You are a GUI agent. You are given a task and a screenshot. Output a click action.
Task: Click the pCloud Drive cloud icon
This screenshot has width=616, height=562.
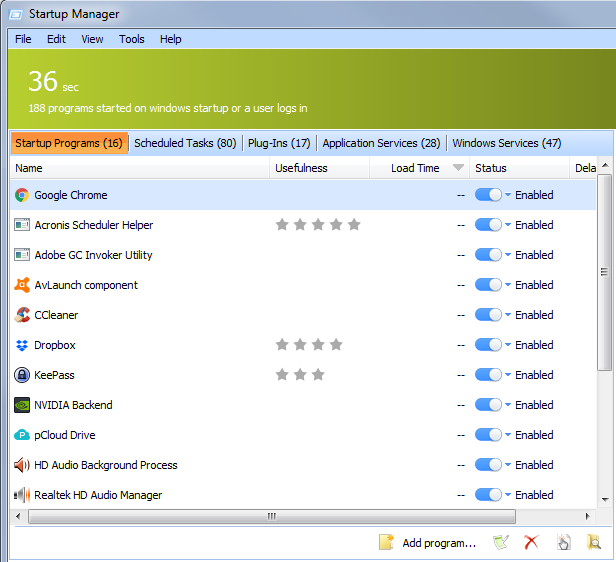22,435
